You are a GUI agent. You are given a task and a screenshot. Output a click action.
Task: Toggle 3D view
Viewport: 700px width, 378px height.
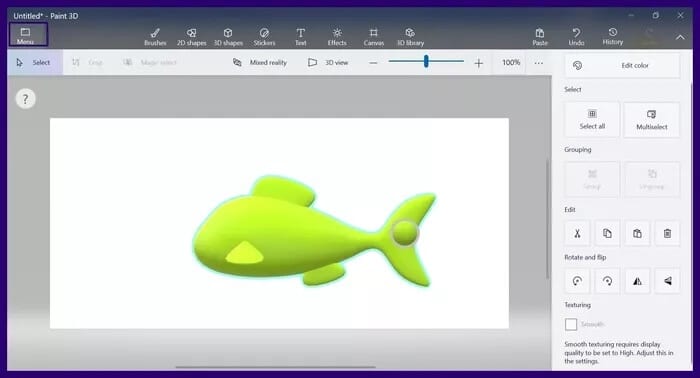[328, 62]
